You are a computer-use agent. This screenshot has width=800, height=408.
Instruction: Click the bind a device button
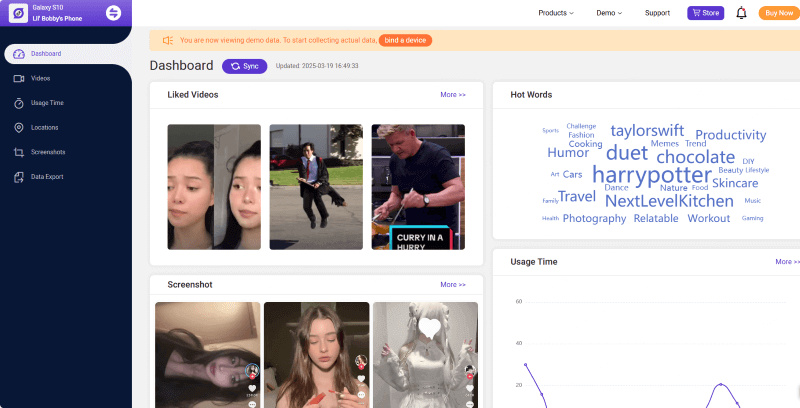point(405,40)
